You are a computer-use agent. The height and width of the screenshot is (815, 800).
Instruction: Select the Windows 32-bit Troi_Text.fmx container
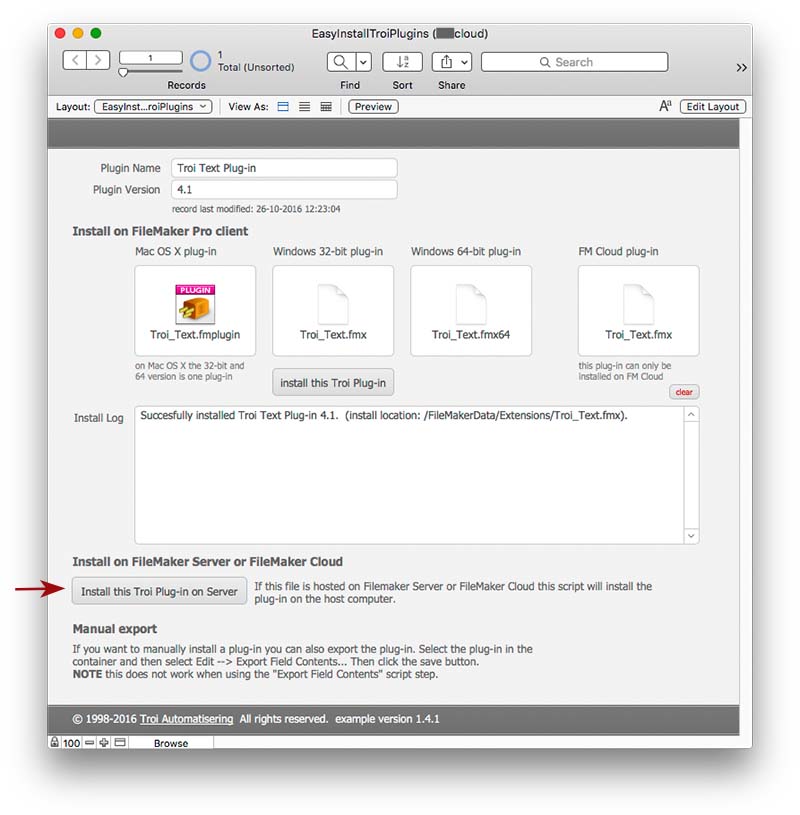333,311
